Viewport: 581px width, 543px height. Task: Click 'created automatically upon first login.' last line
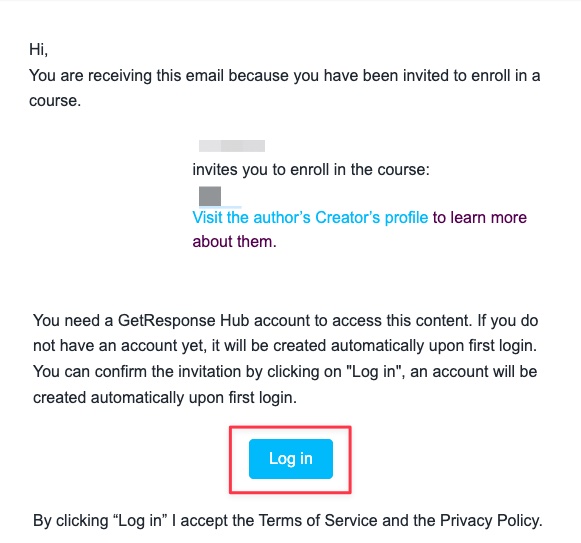pos(165,397)
